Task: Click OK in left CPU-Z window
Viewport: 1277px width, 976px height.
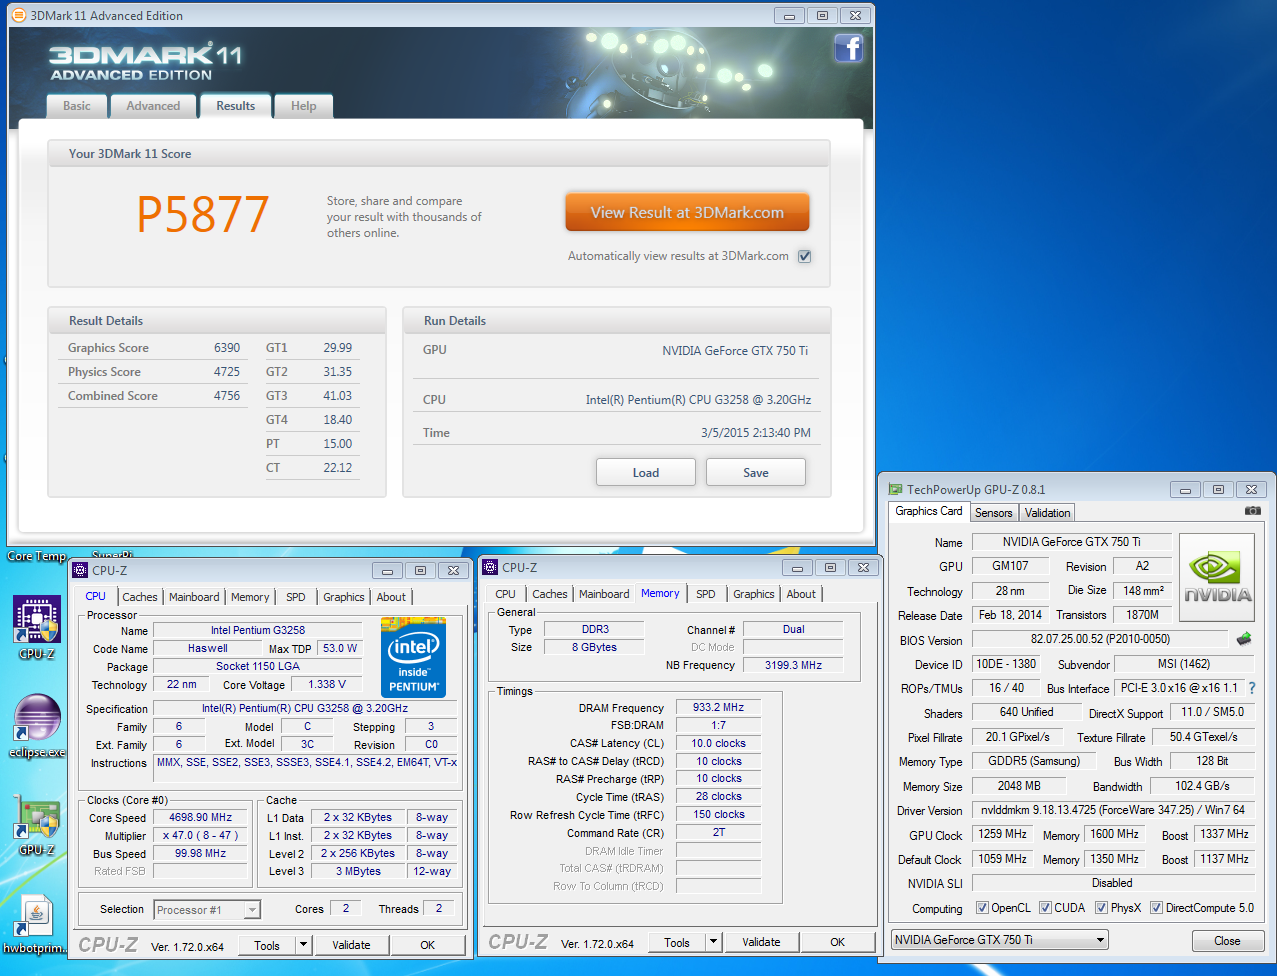Action: tap(428, 945)
